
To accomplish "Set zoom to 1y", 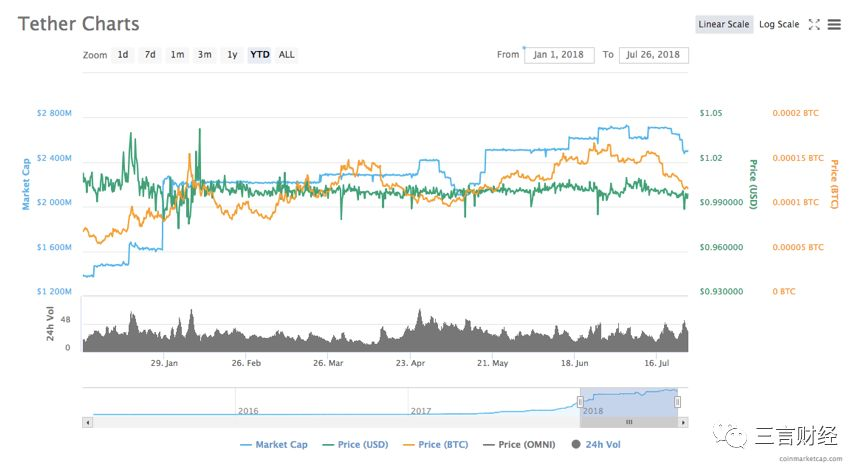I will (232, 55).
